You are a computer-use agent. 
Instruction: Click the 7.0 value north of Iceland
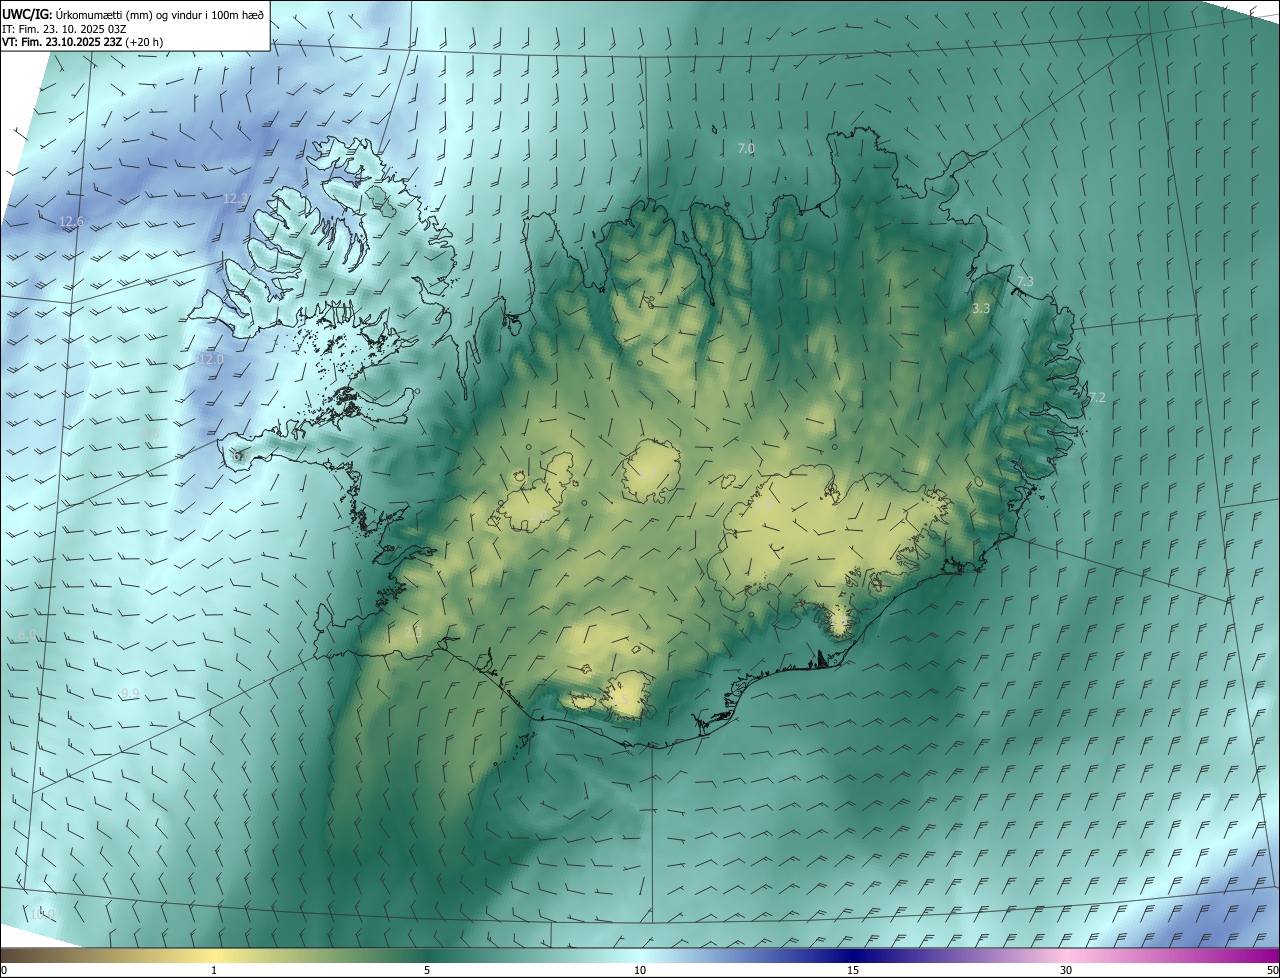(x=746, y=148)
